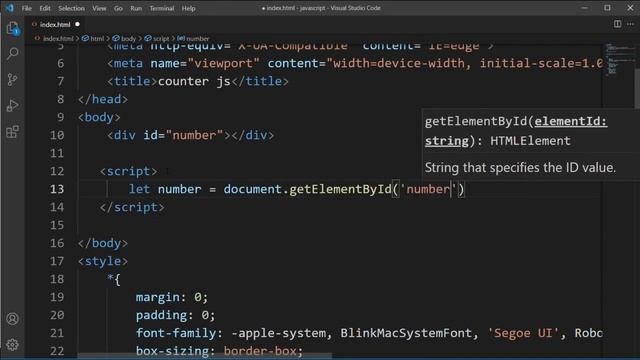Image resolution: width=640 pixels, height=360 pixels.
Task: Click the unsaved dot on index.html tab
Action: click(x=77, y=24)
